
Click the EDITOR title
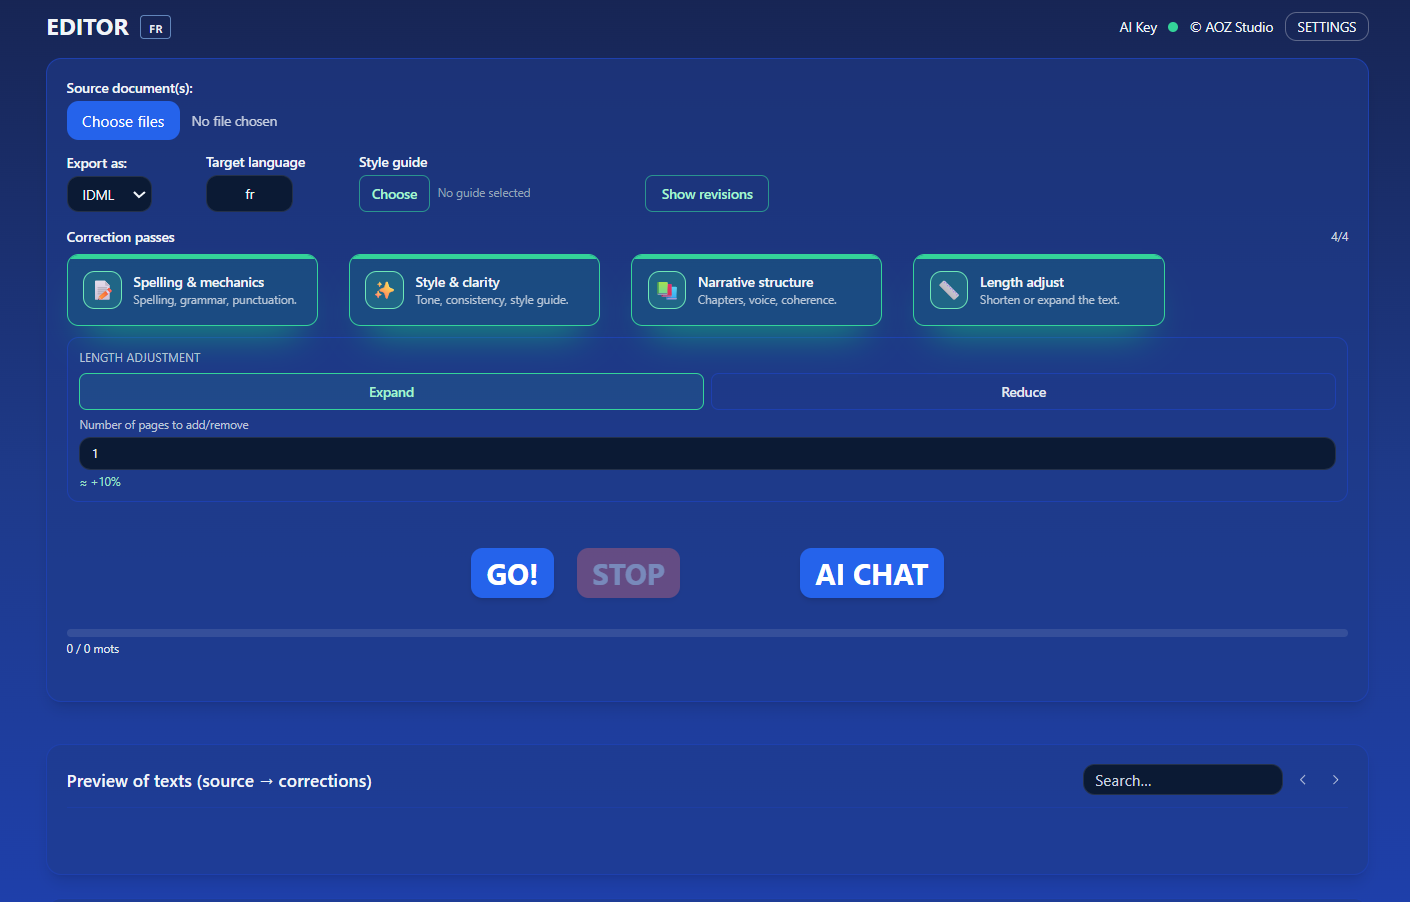point(88,27)
